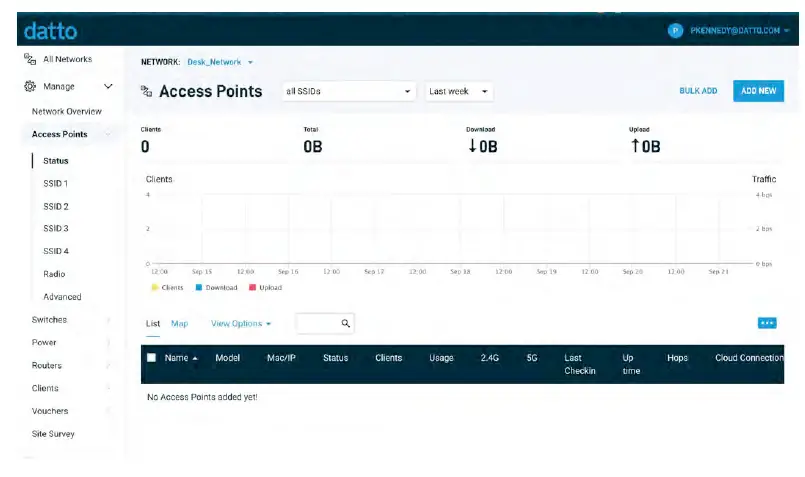Expand the Routers section chevron
This screenshot has width=805, height=477.
(x=108, y=366)
